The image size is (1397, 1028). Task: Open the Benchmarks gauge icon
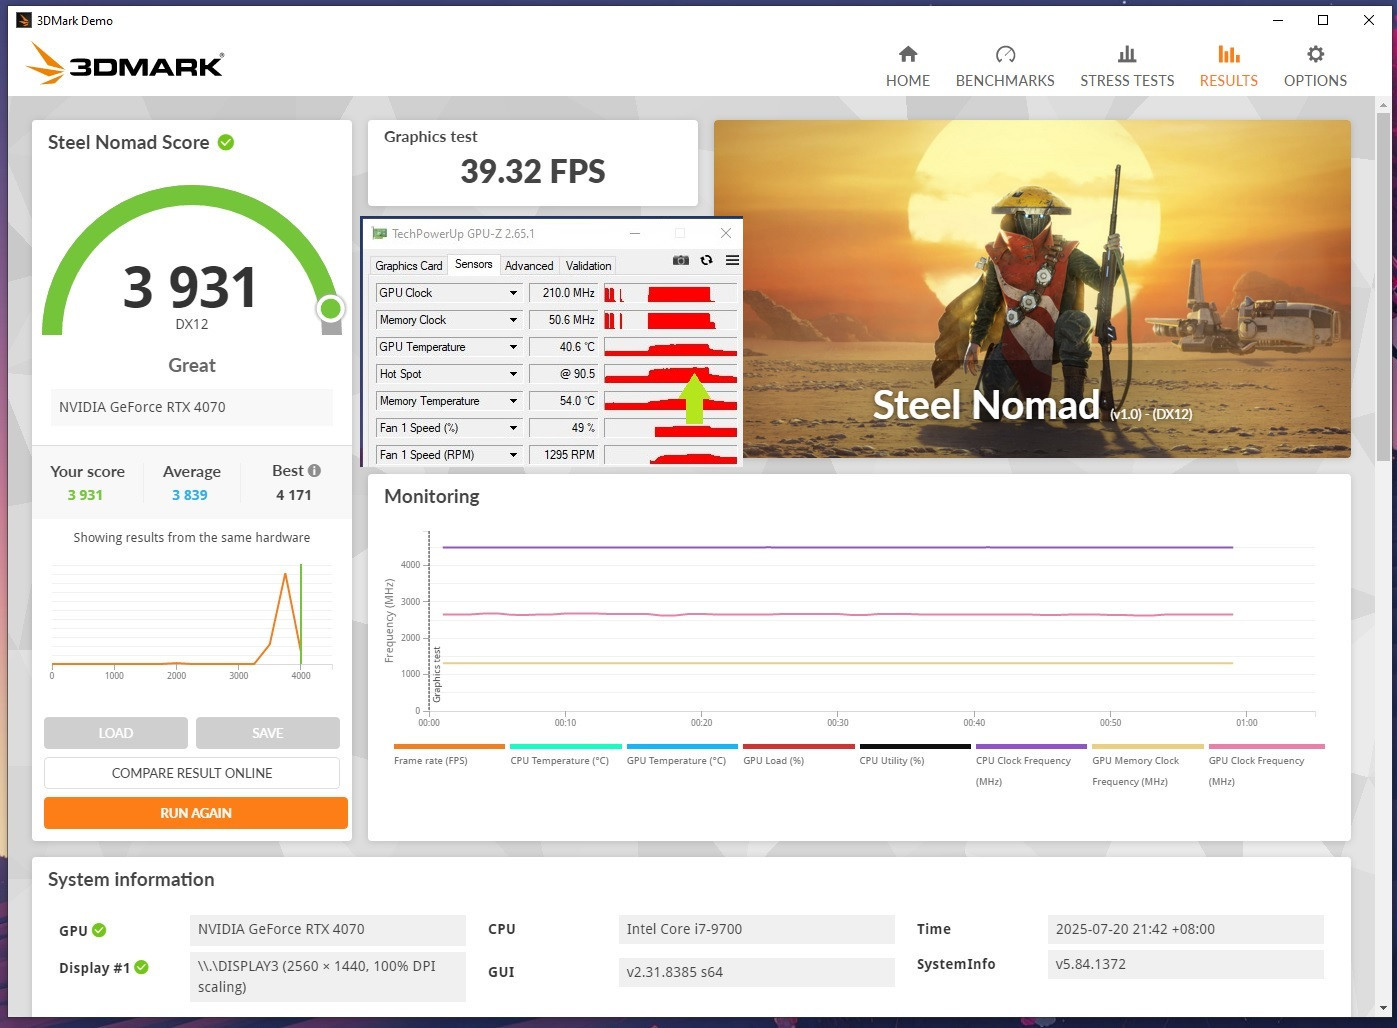point(1005,54)
